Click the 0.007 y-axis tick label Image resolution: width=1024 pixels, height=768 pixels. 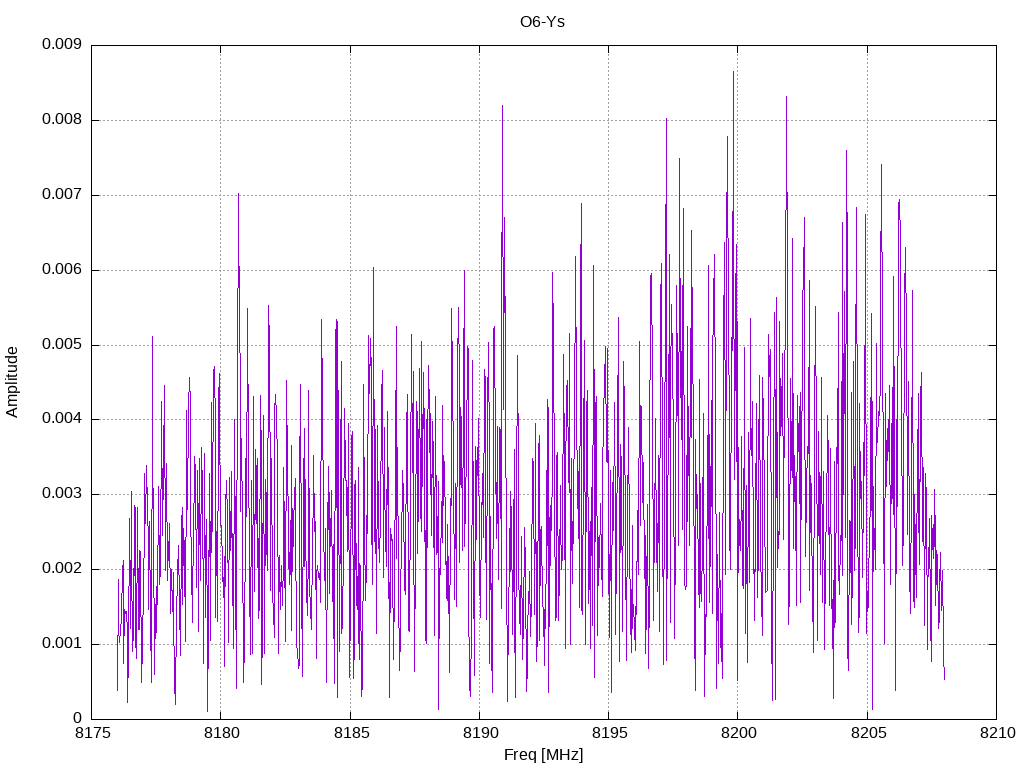click(62, 195)
